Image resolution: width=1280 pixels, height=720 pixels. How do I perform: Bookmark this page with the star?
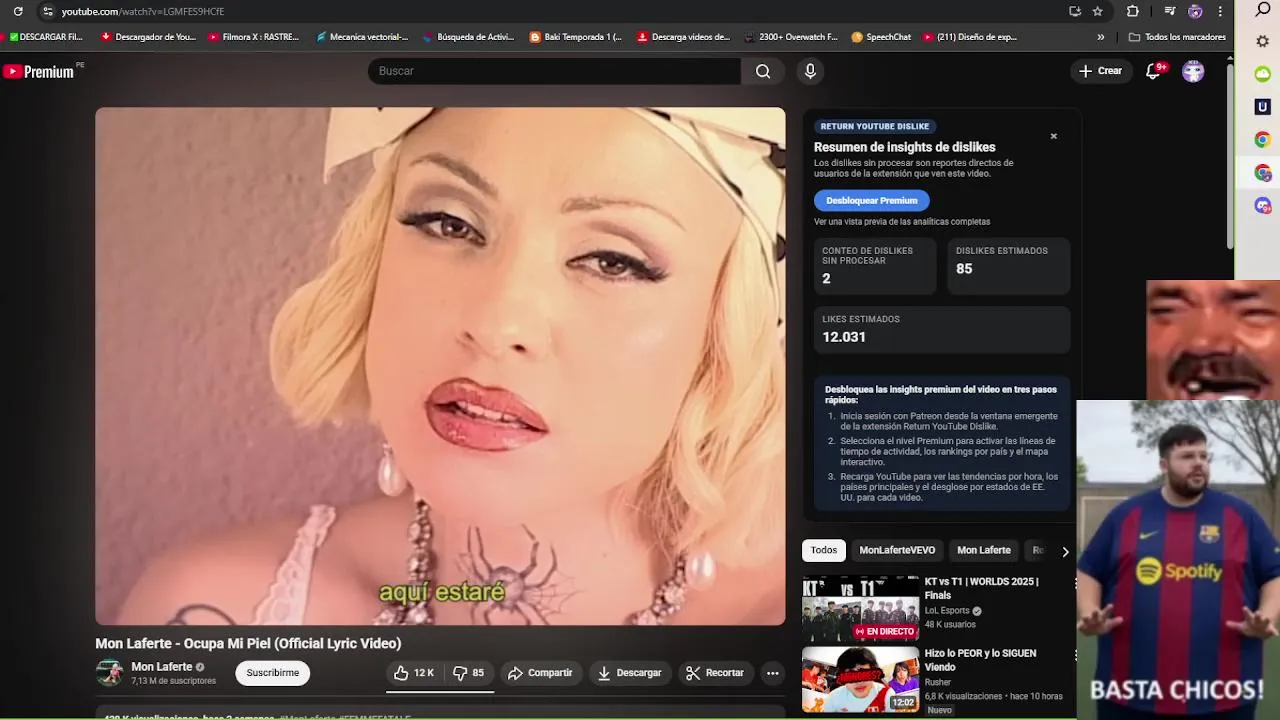pyautogui.click(x=1098, y=11)
